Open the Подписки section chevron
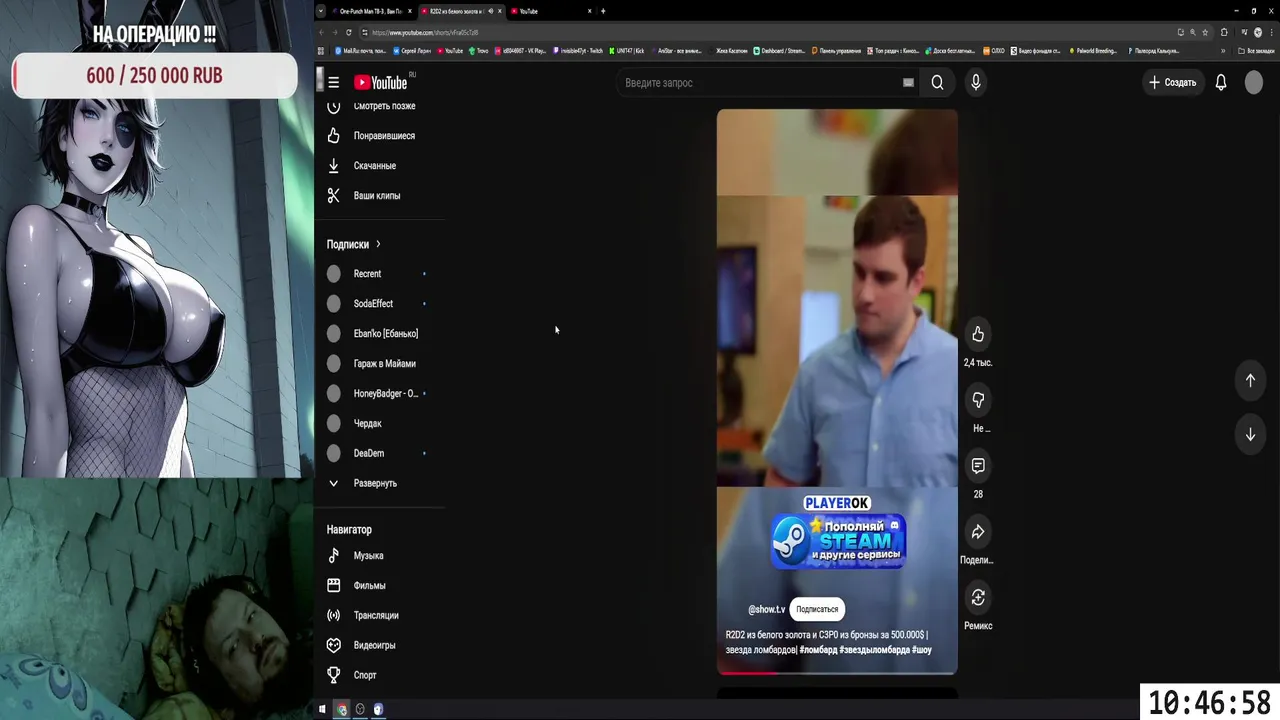The width and height of the screenshot is (1280, 720). (x=378, y=244)
